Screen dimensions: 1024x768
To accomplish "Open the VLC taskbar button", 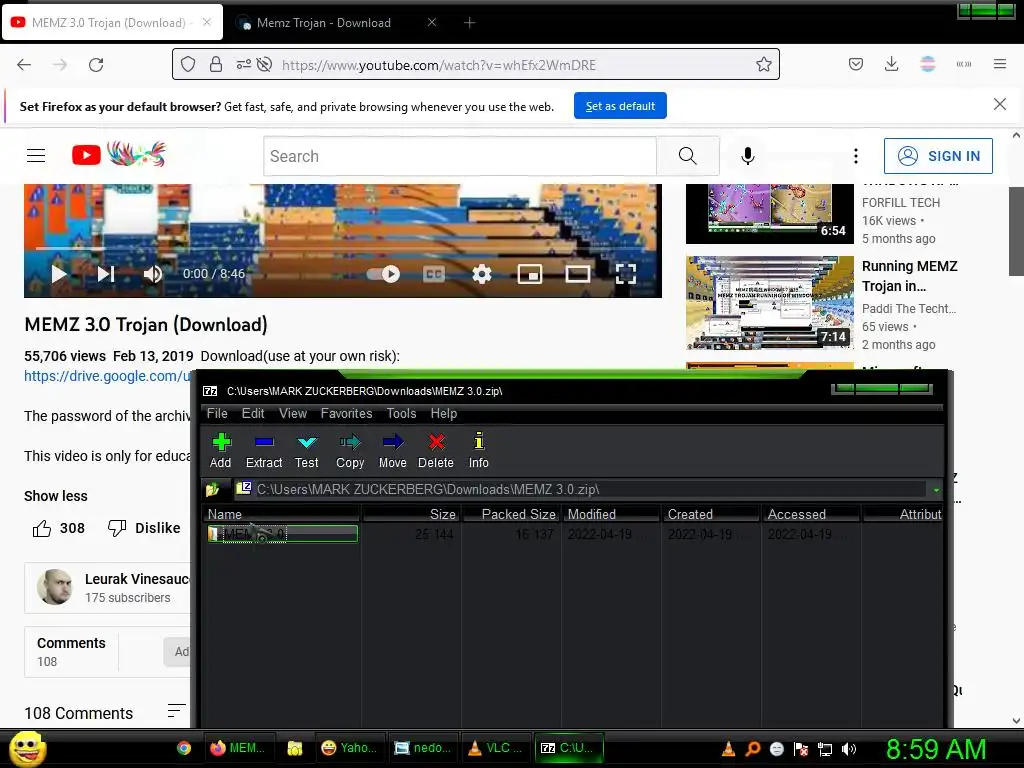I will (496, 748).
